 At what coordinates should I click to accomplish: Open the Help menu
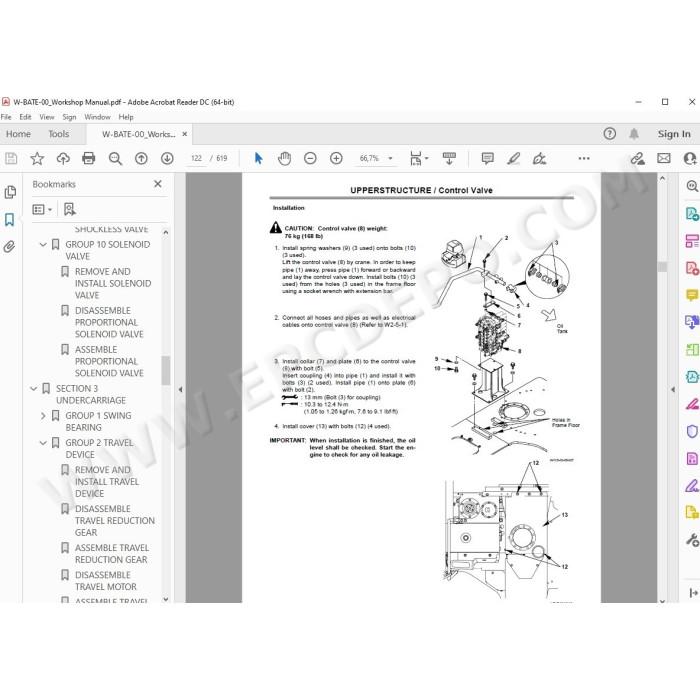[x=126, y=117]
